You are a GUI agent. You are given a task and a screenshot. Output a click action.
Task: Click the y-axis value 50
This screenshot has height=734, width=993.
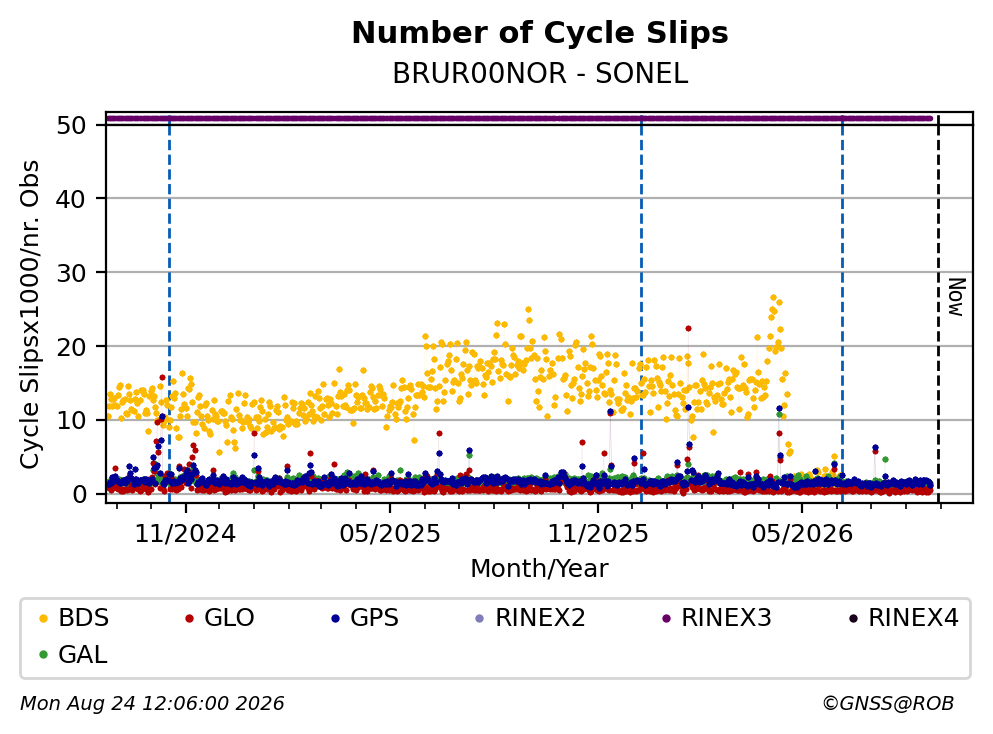[x=71, y=125]
